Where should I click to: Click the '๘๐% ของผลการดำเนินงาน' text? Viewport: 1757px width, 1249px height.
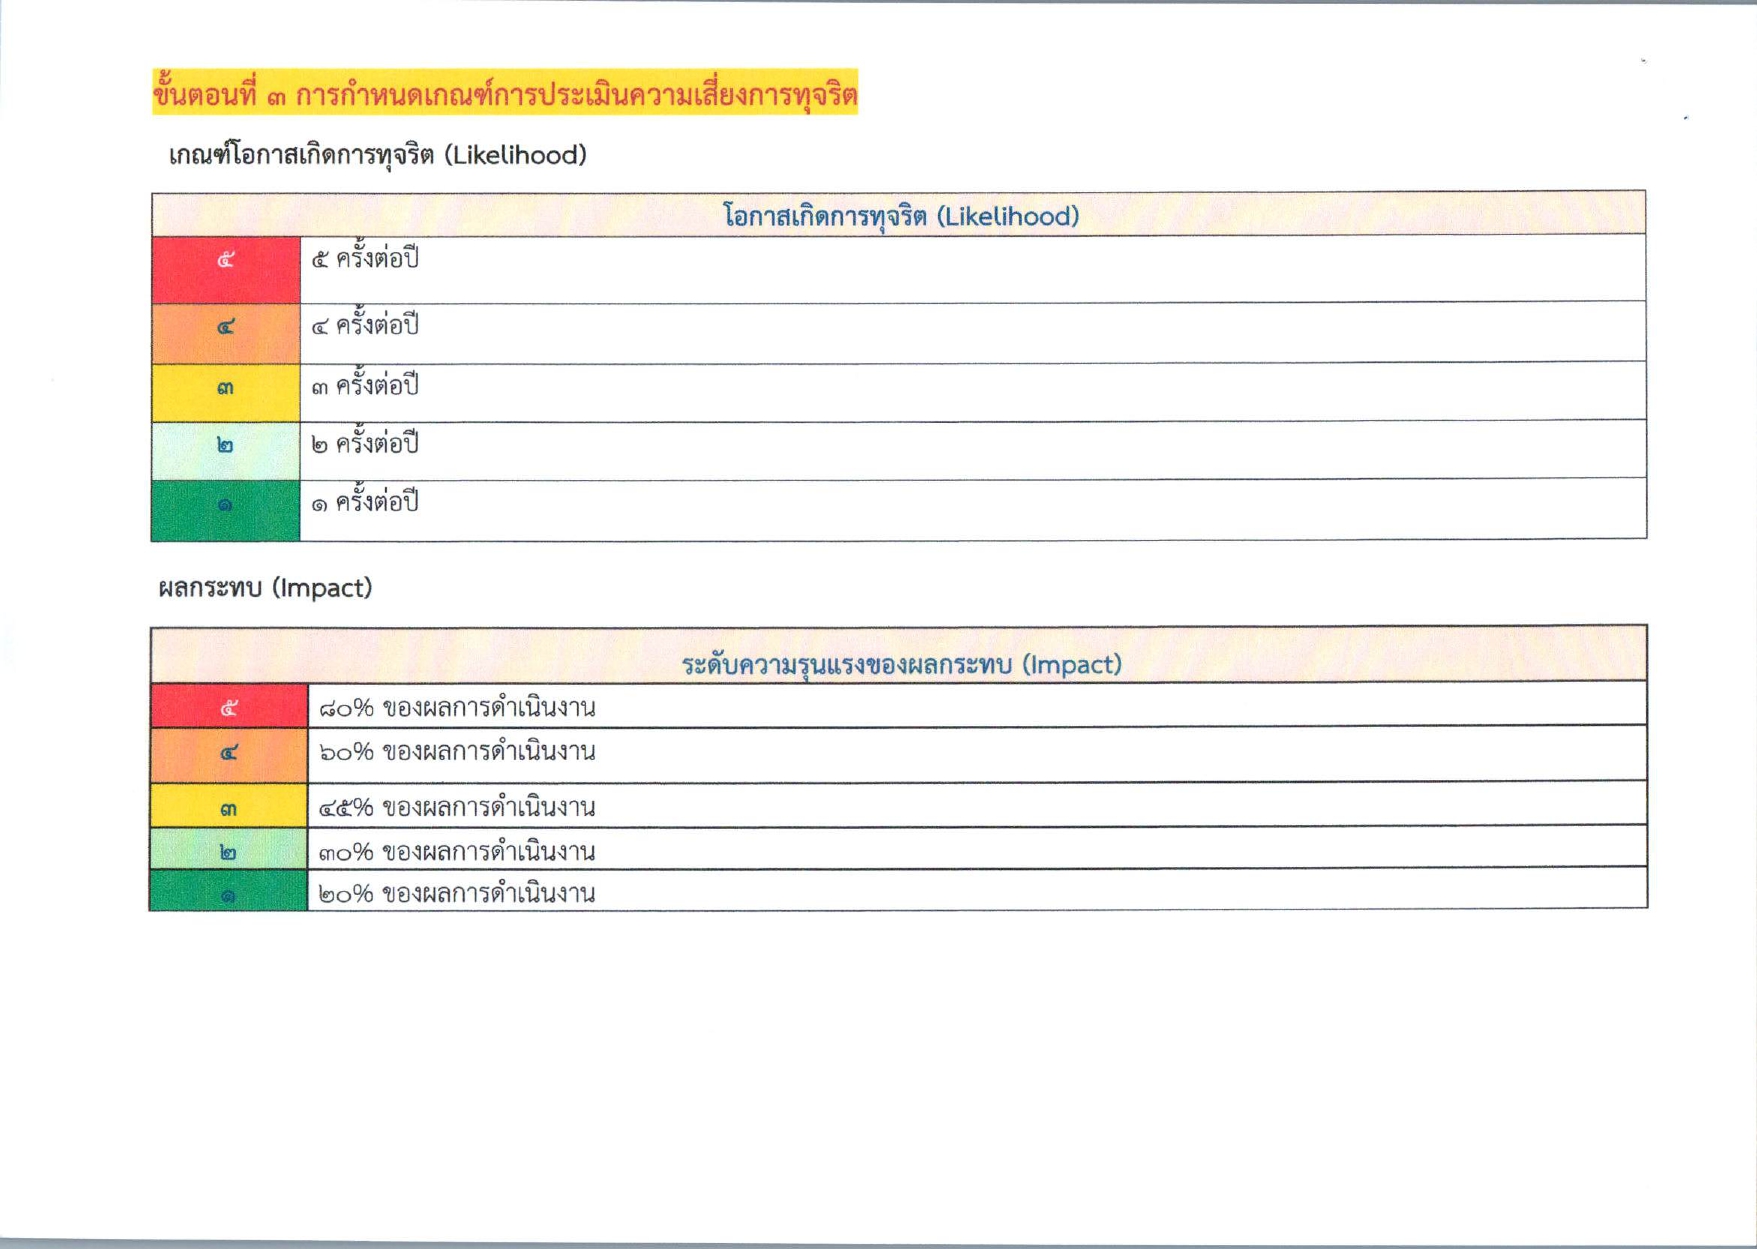(457, 708)
